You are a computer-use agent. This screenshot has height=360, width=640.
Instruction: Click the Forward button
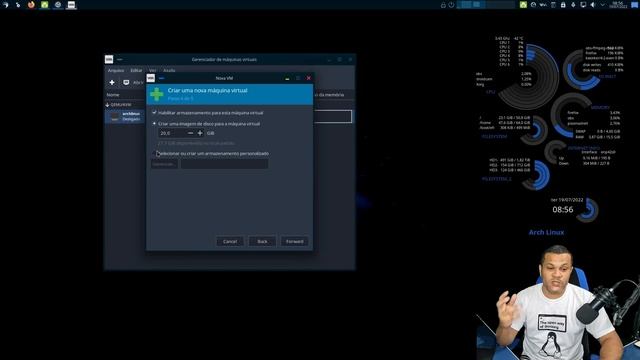[294, 241]
